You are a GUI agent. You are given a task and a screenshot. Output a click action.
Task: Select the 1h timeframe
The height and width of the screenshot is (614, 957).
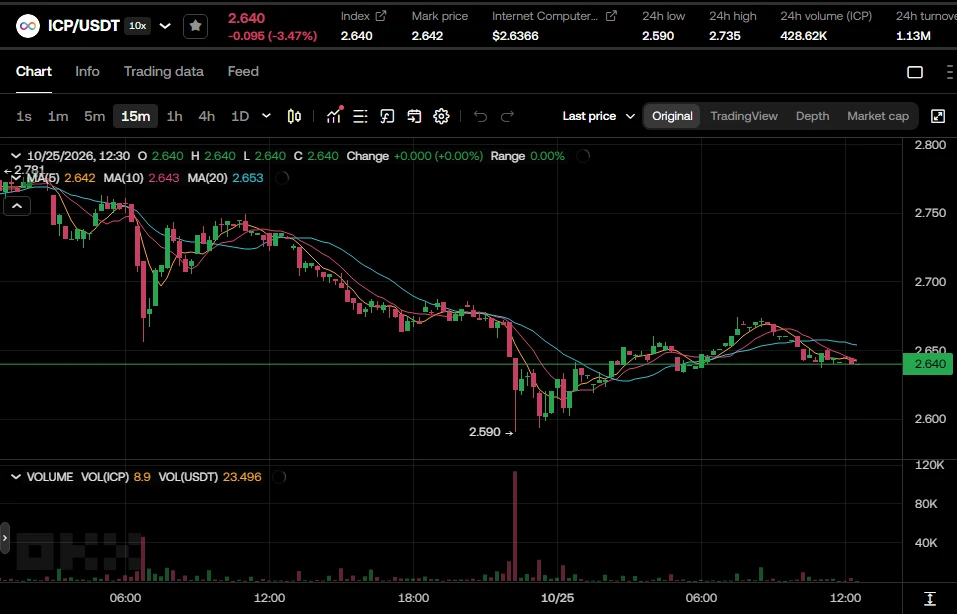[175, 116]
